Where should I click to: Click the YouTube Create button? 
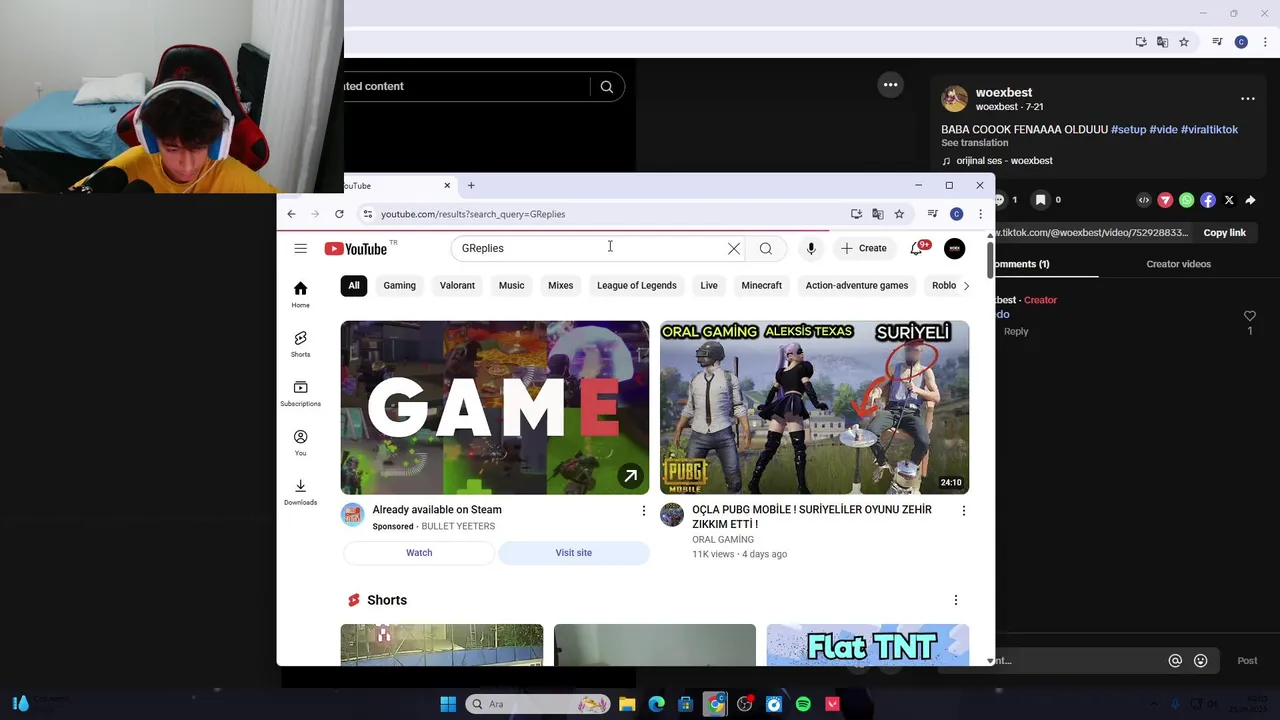[x=864, y=248]
